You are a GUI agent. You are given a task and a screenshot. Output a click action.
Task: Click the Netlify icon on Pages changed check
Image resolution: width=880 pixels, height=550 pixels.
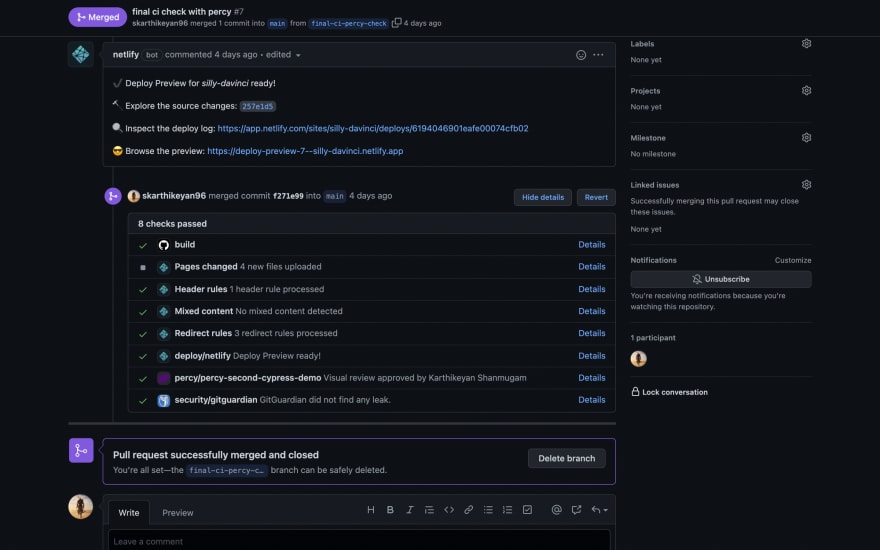pos(163,267)
